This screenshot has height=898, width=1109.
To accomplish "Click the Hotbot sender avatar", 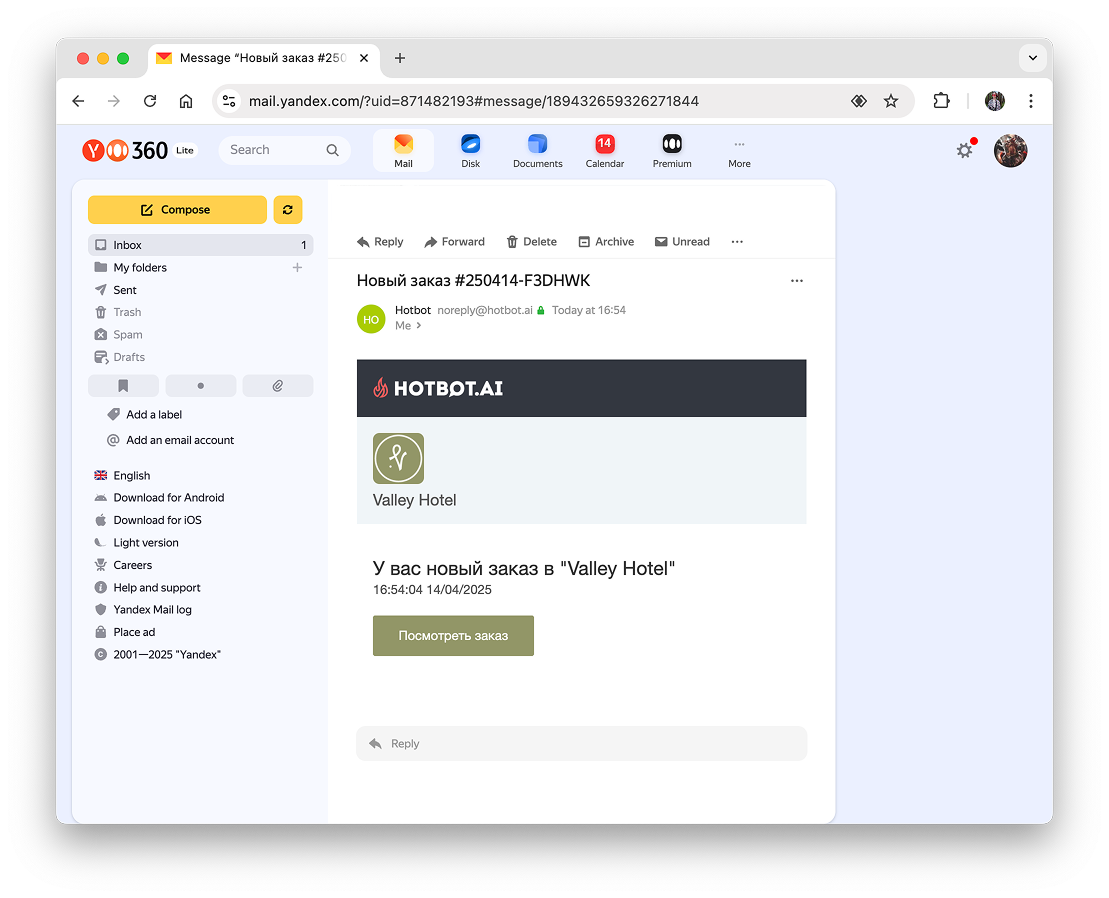I will tap(371, 319).
